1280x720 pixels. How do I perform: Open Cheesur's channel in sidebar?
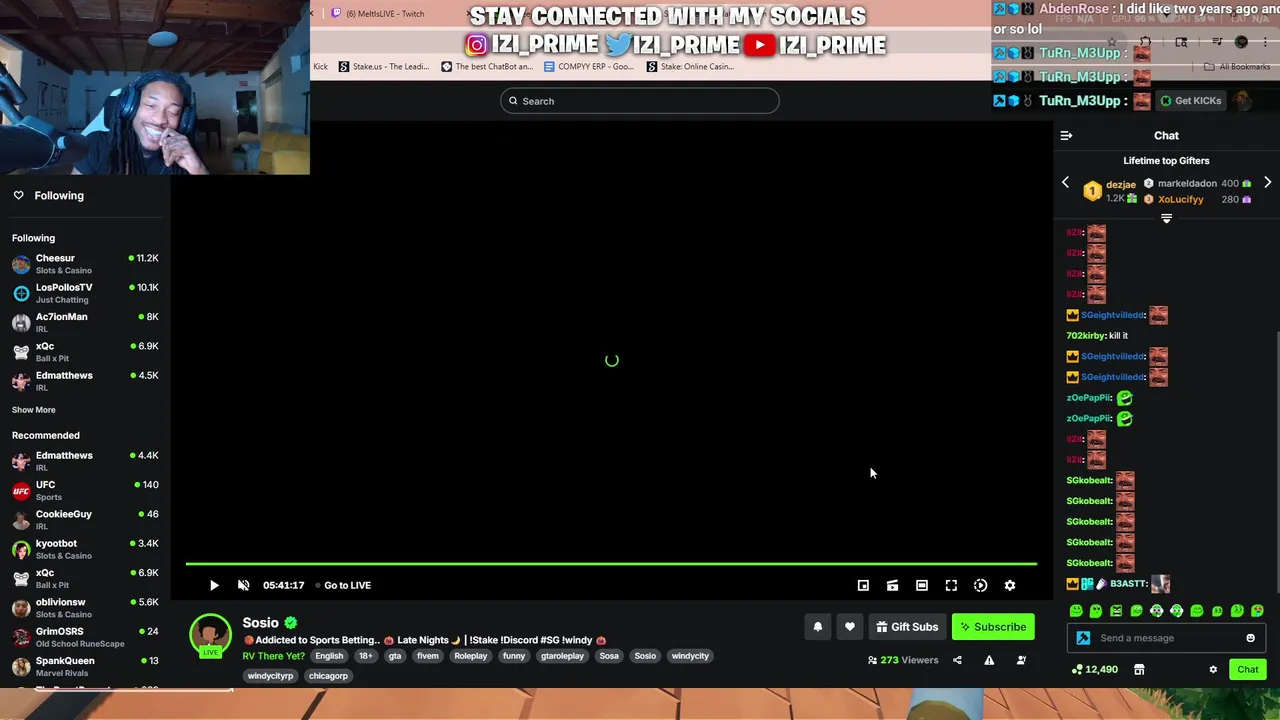click(85, 264)
